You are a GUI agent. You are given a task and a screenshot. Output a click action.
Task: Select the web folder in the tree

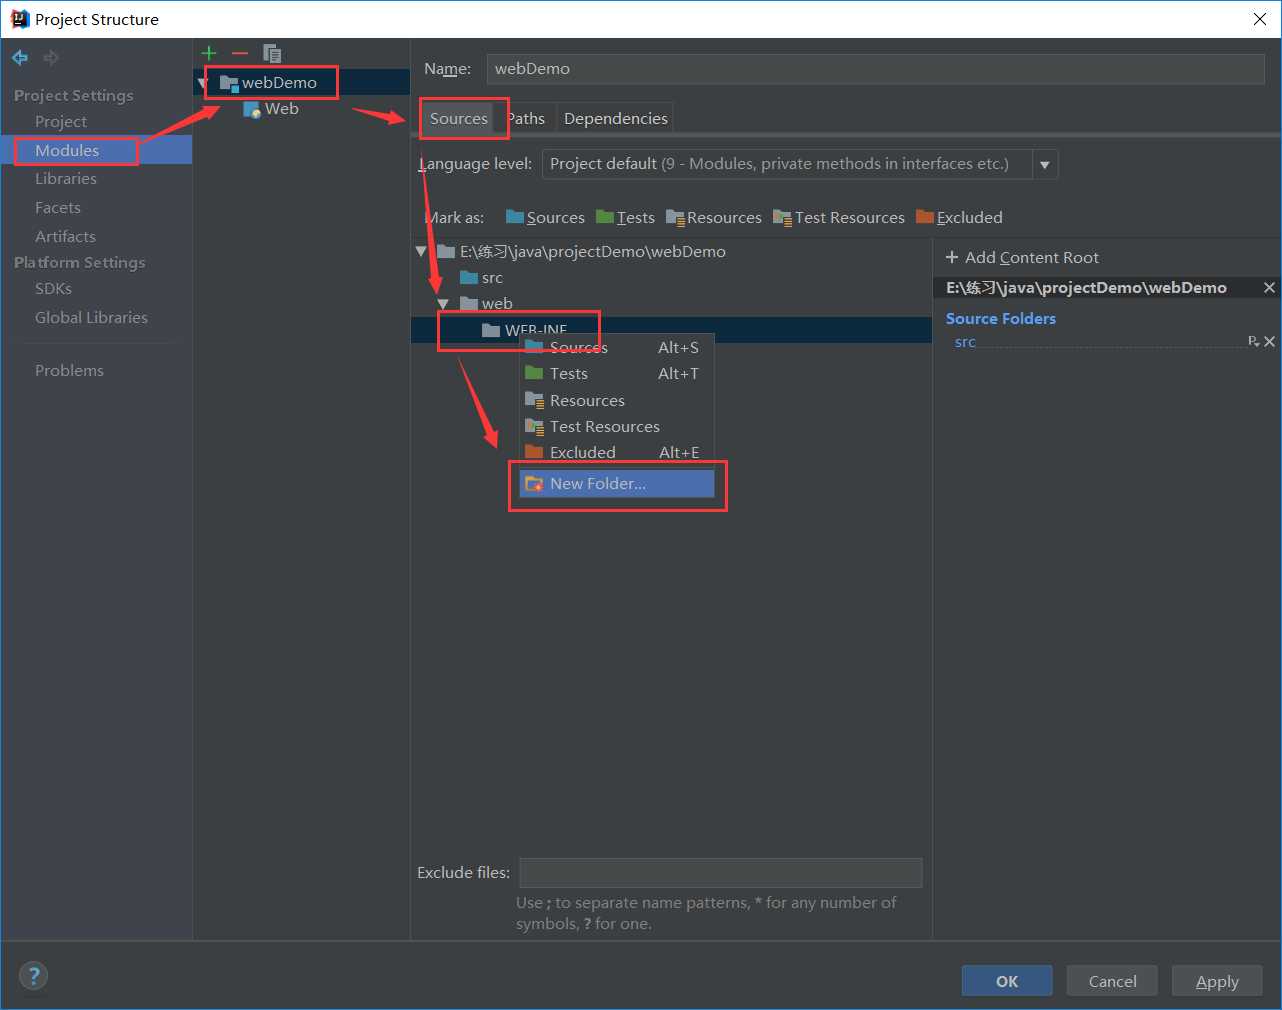496,304
